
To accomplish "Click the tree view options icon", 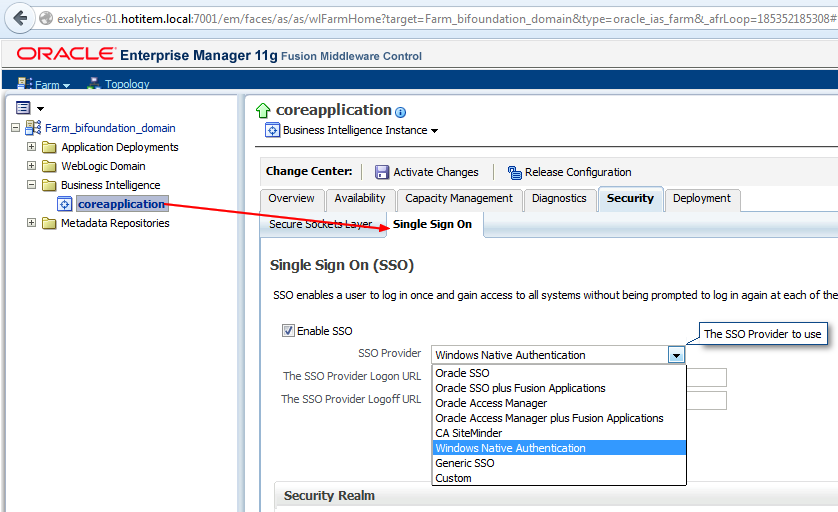I will [x=23, y=107].
